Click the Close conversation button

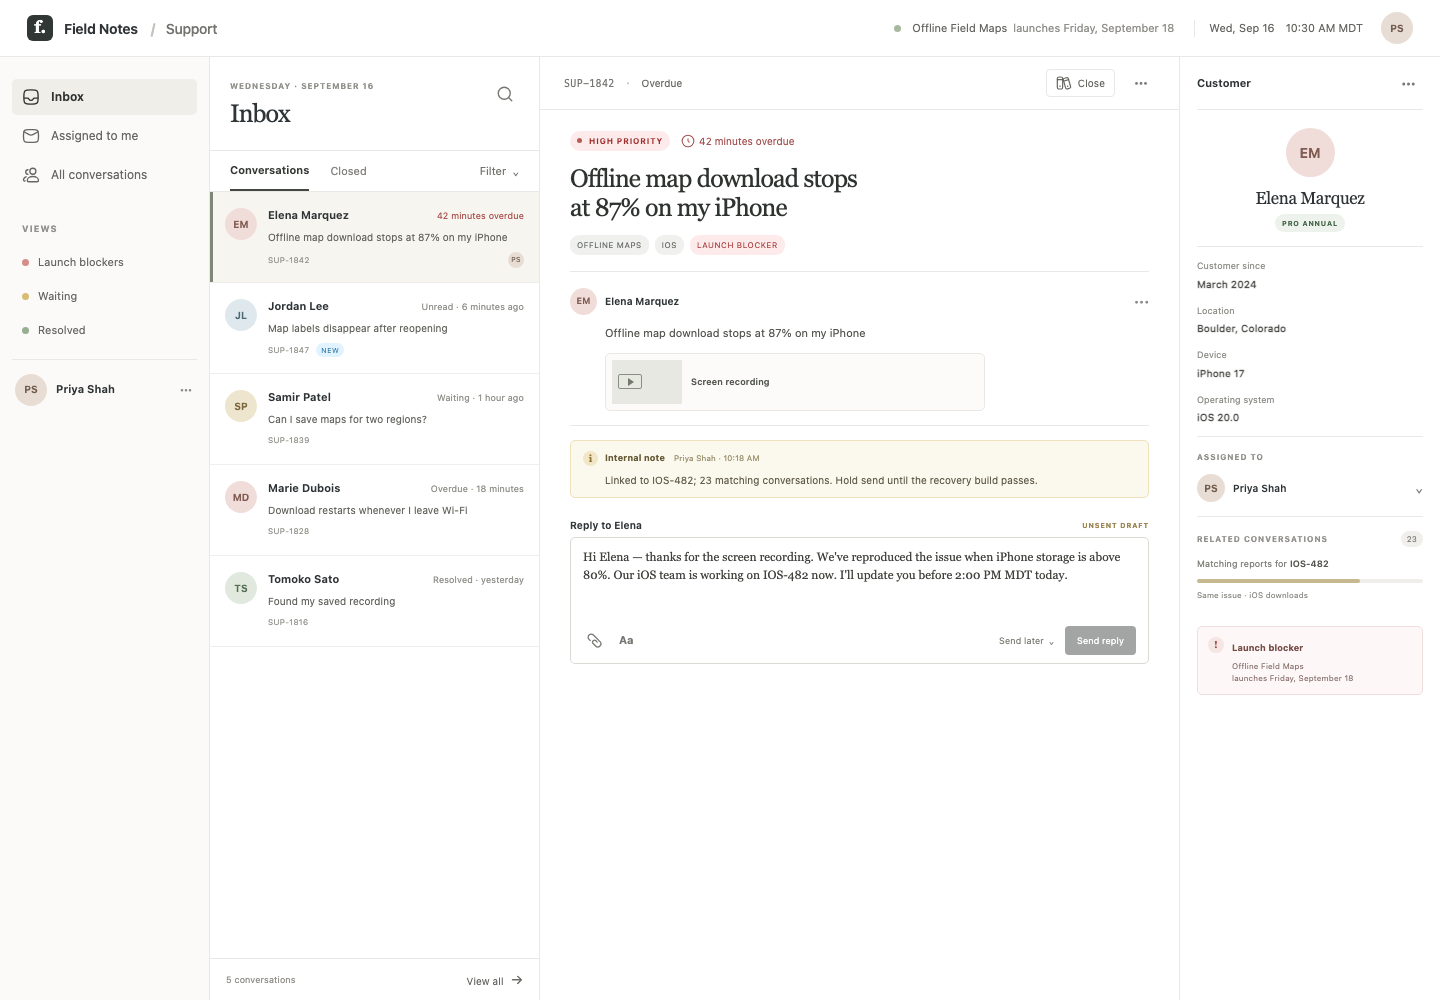coord(1080,83)
